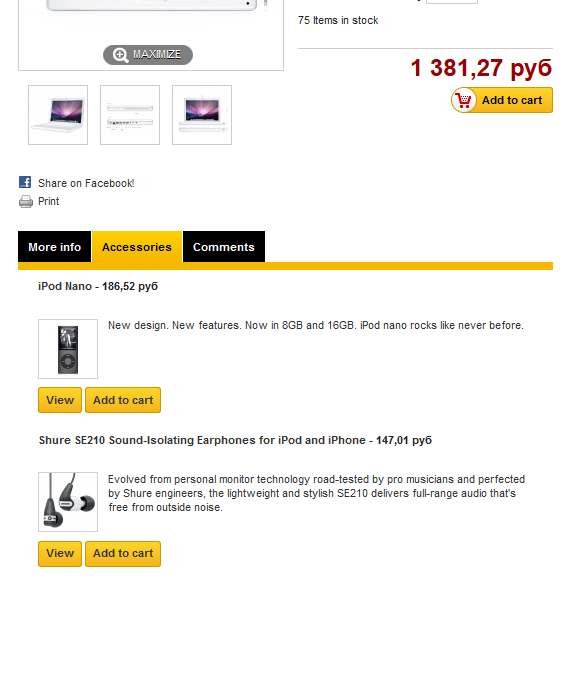Select the front view laptop thumbnail
Image resolution: width=569 pixels, height=689 pixels.
point(202,115)
